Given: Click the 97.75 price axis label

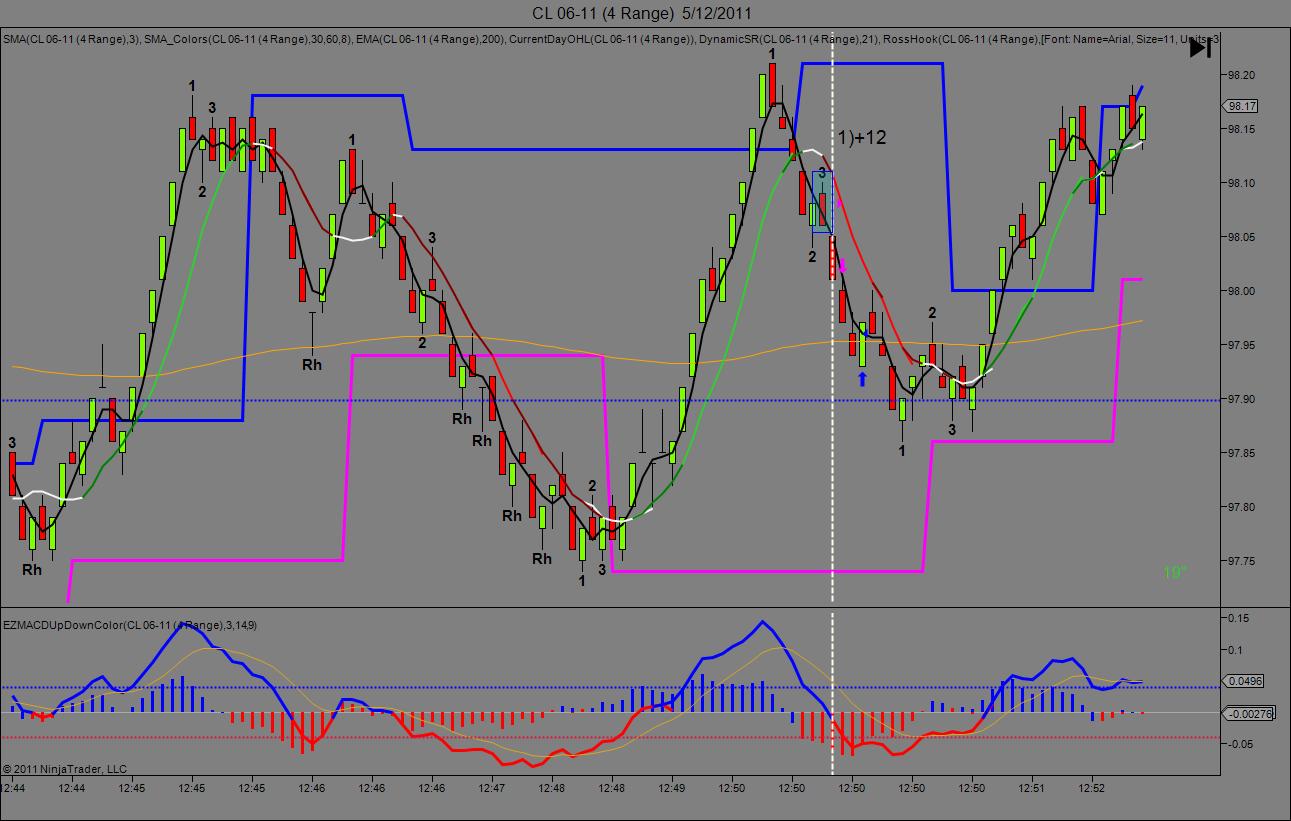Looking at the screenshot, I should pos(1241,561).
